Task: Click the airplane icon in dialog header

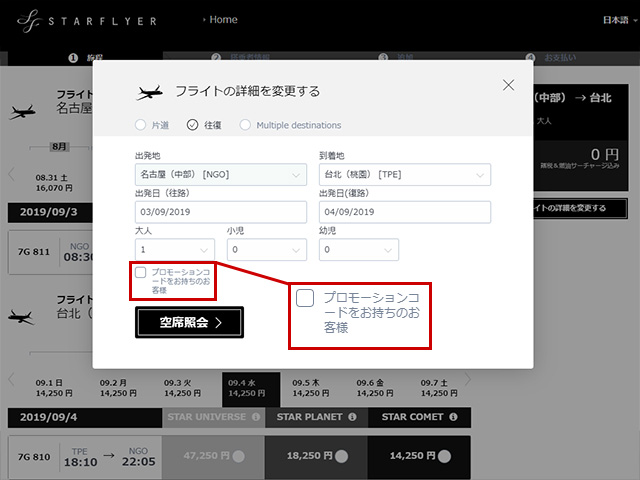Action: (x=149, y=92)
